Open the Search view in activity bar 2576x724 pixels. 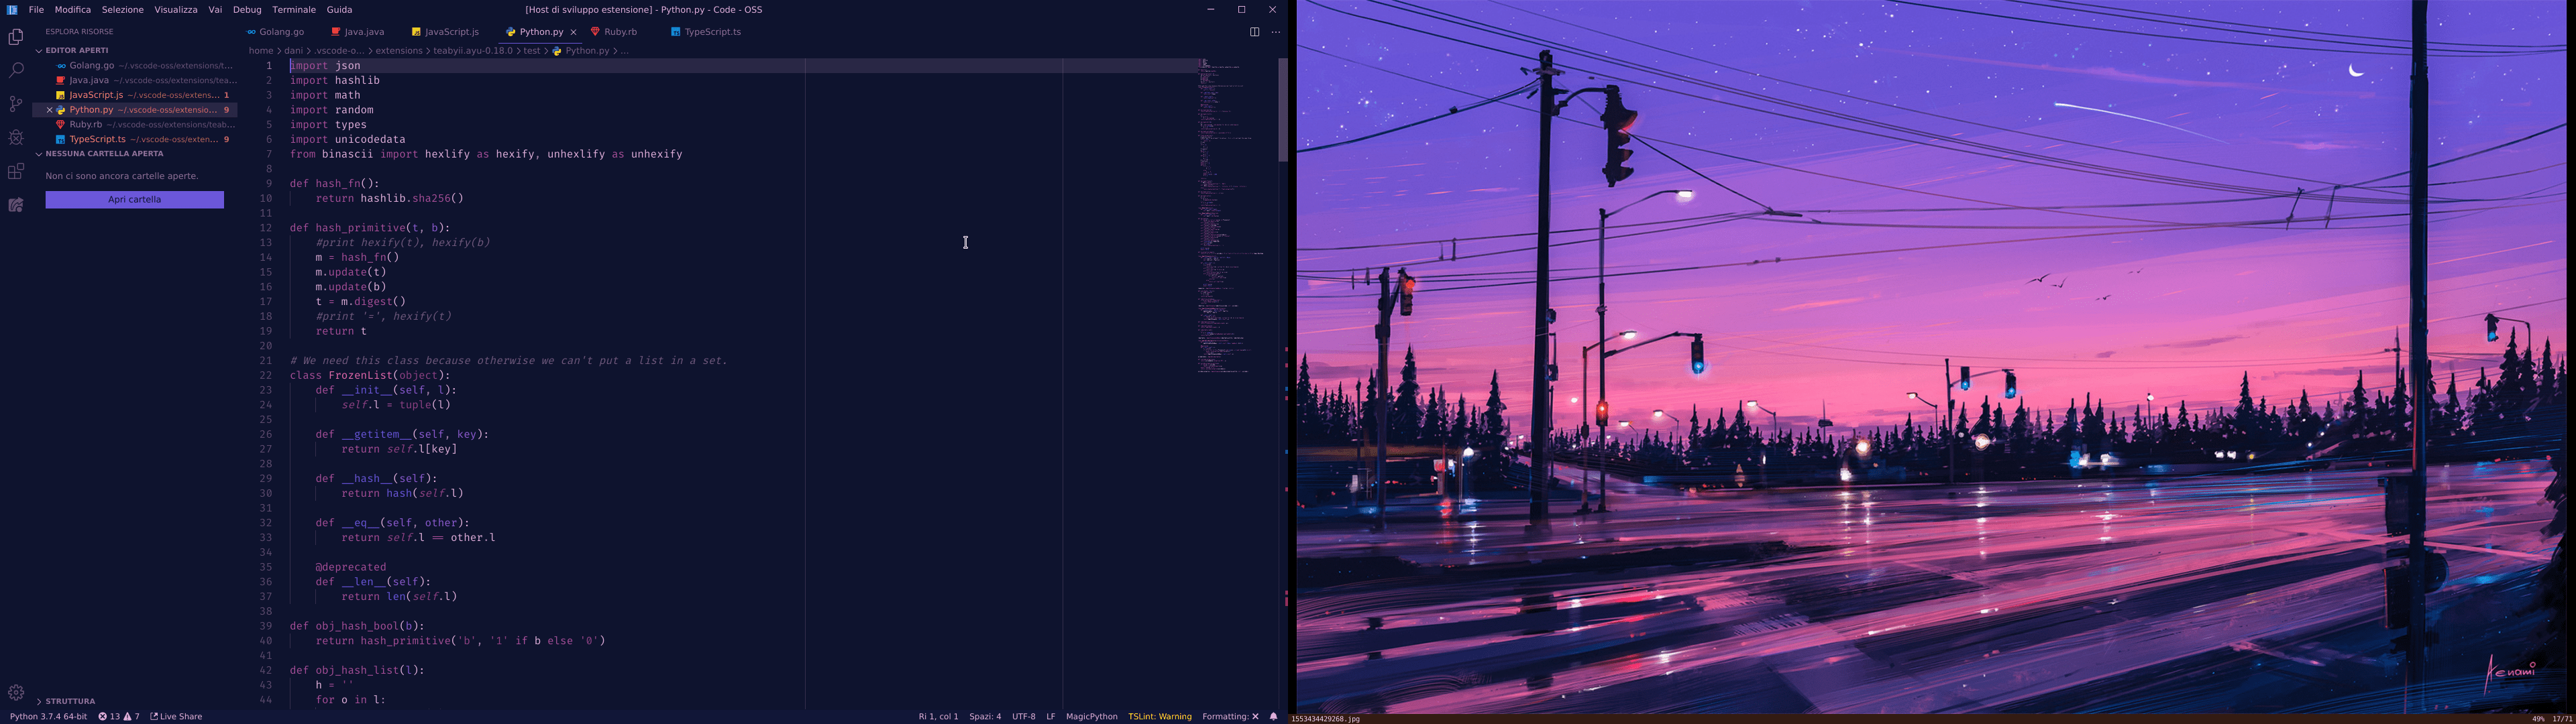[x=16, y=70]
